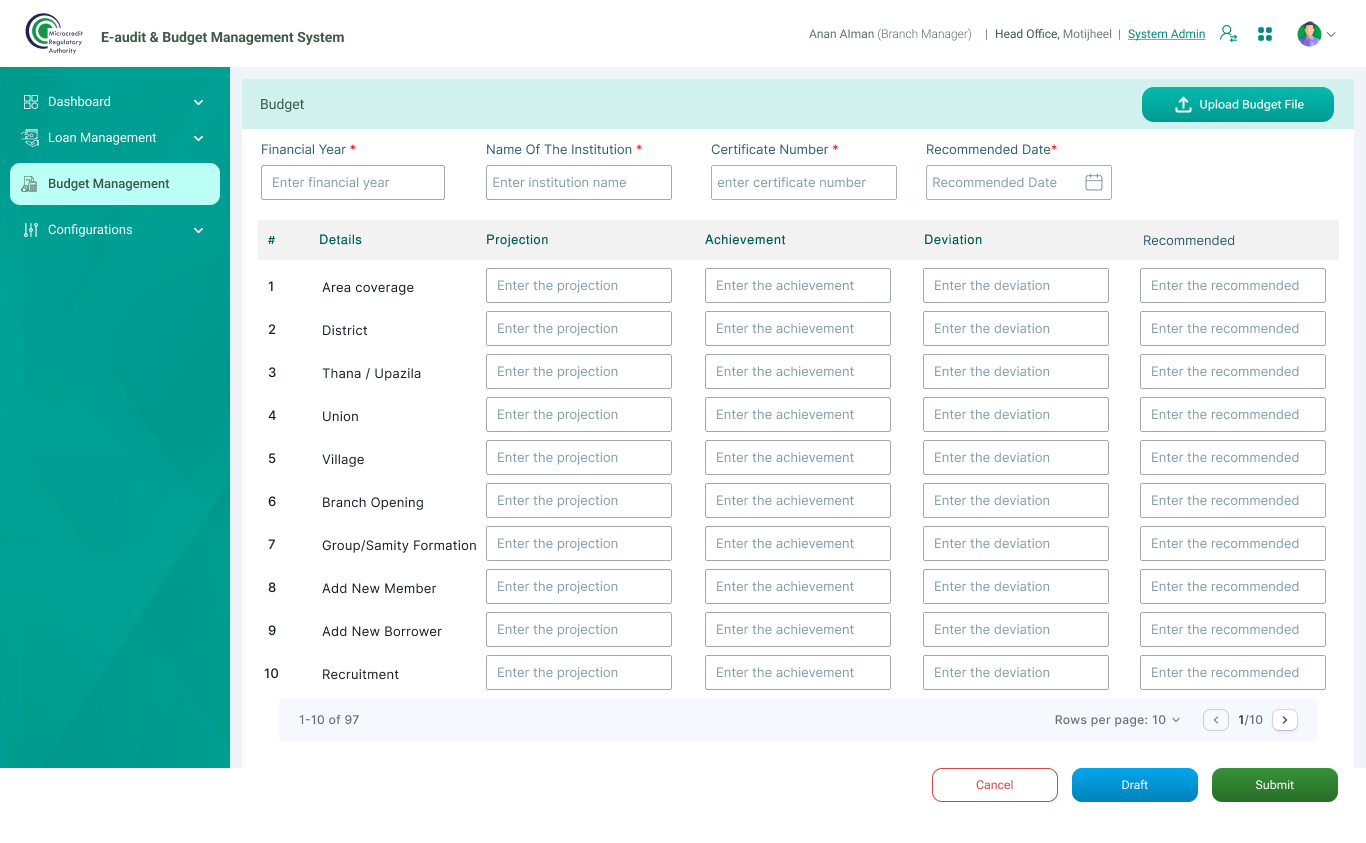Click the "1-10 of 97" pagination text
Viewport: 1366px width, 843px height.
(329, 720)
